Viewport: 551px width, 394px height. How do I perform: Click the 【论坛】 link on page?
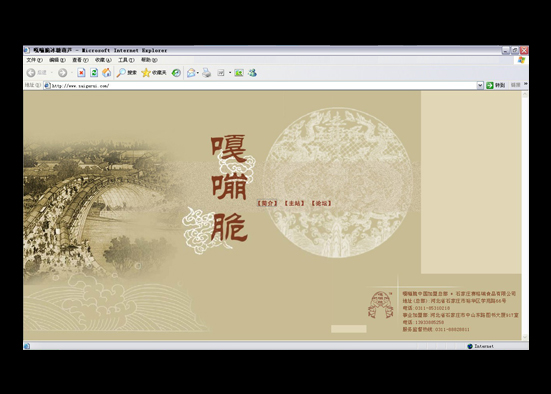point(321,203)
